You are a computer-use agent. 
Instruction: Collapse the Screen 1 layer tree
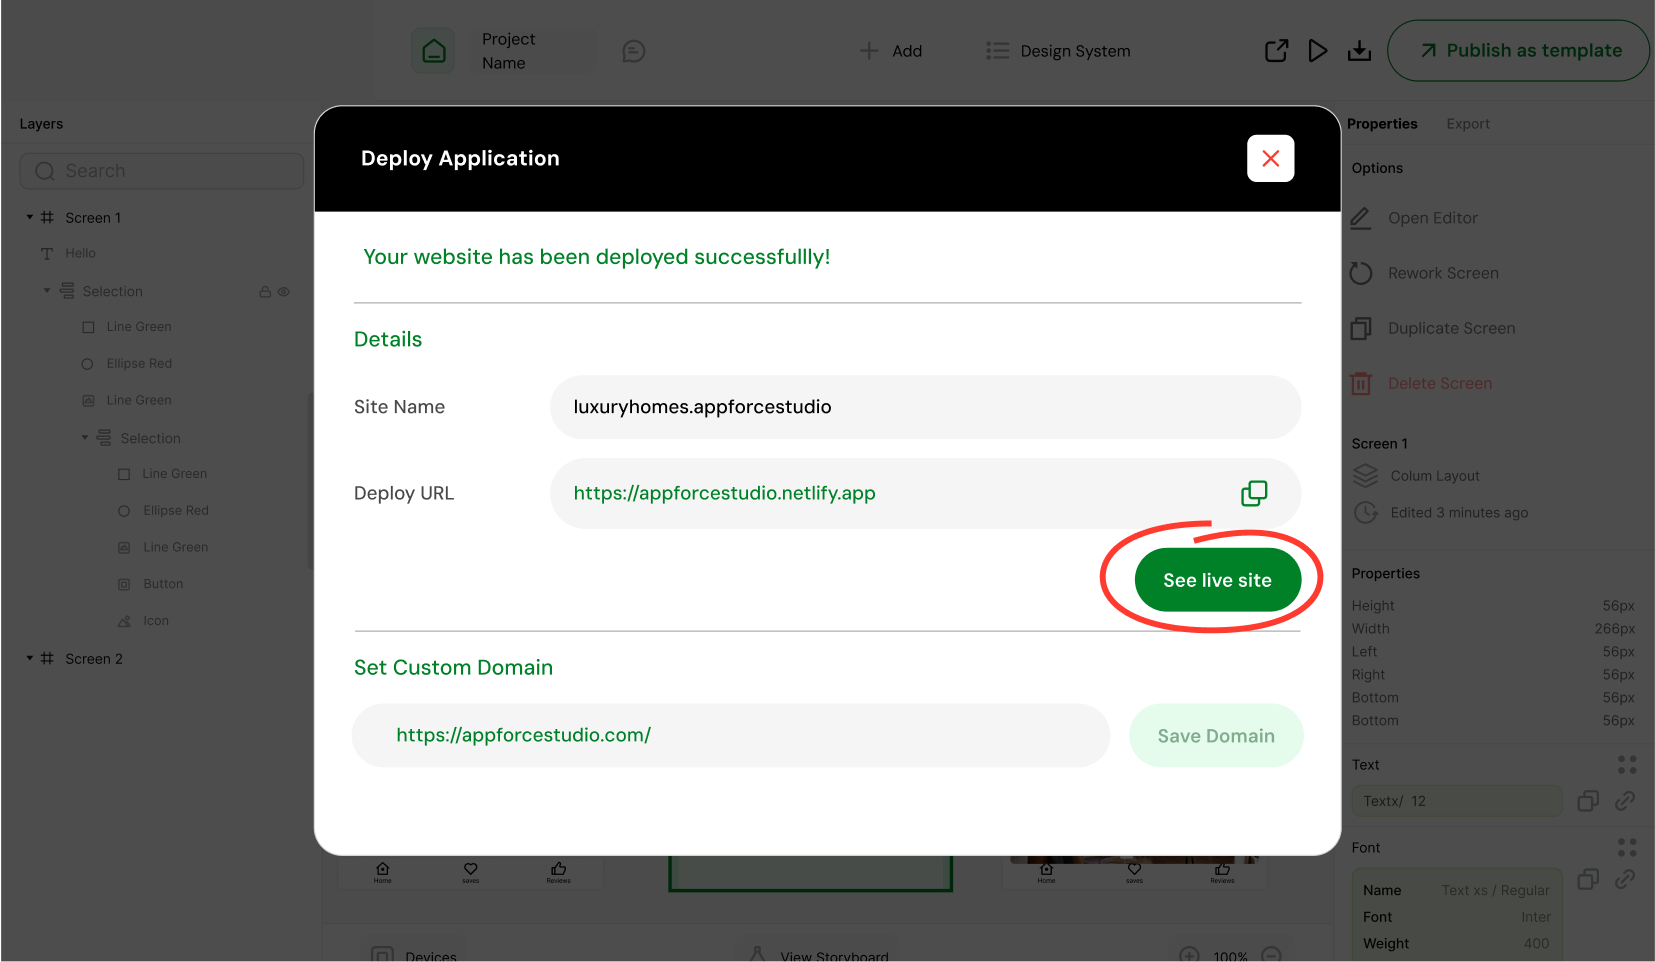click(x=30, y=217)
